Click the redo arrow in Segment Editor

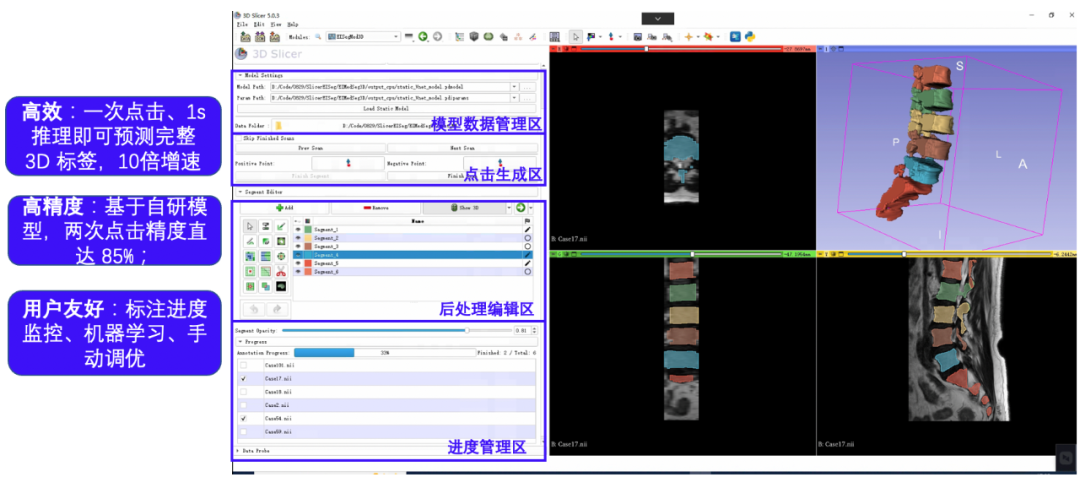click(277, 309)
